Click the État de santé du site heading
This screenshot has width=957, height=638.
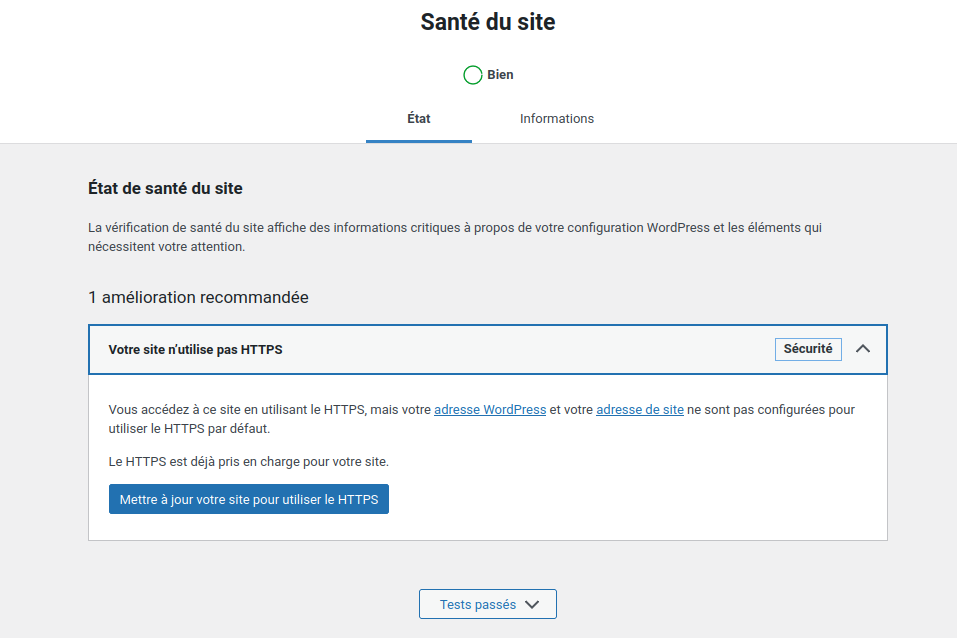(165, 188)
